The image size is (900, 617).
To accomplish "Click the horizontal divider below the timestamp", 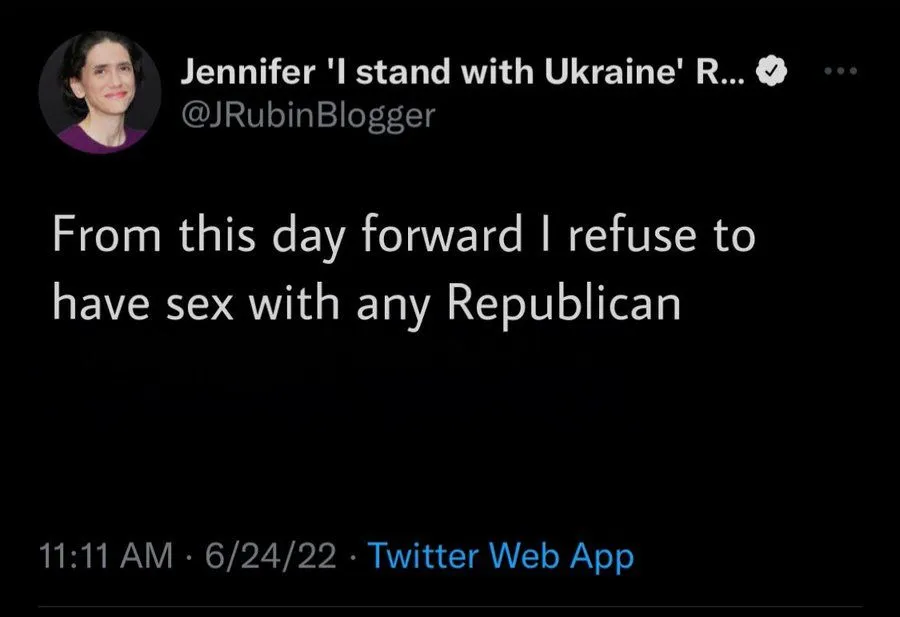I will pyautogui.click(x=450, y=605).
